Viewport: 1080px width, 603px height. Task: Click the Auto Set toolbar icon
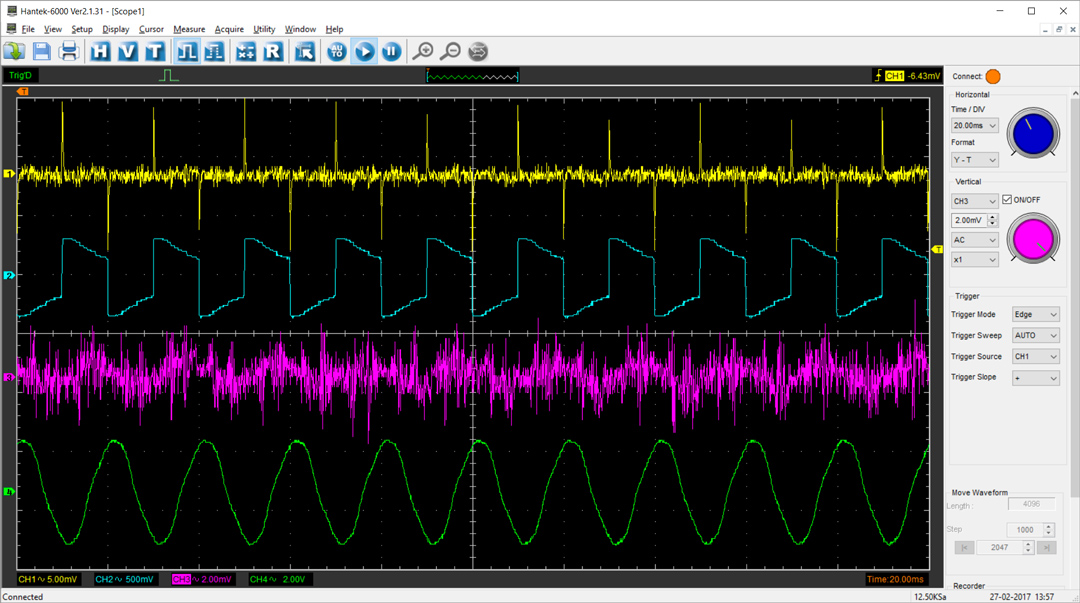point(337,51)
